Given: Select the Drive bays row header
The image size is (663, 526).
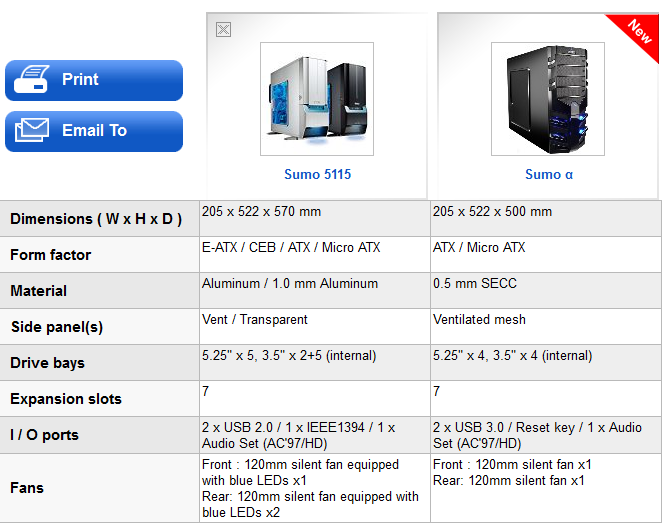Looking at the screenshot, I should pyautogui.click(x=100, y=362).
